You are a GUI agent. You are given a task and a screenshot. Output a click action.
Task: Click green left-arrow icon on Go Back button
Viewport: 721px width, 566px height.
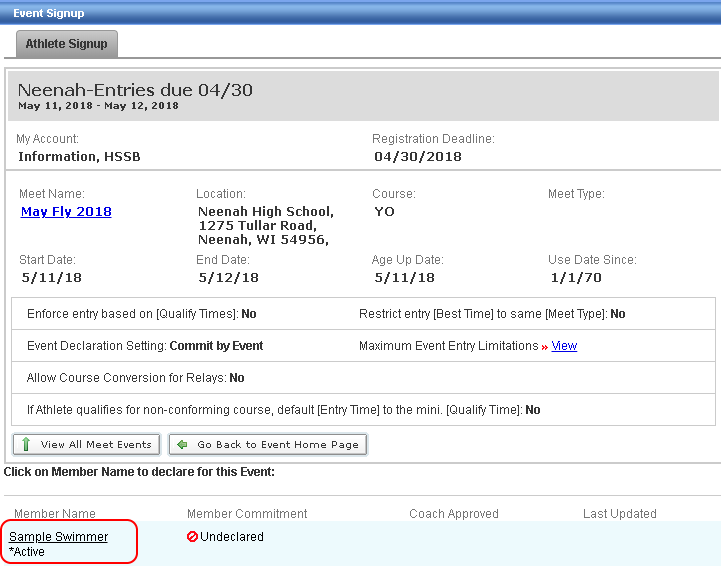pyautogui.click(x=182, y=444)
